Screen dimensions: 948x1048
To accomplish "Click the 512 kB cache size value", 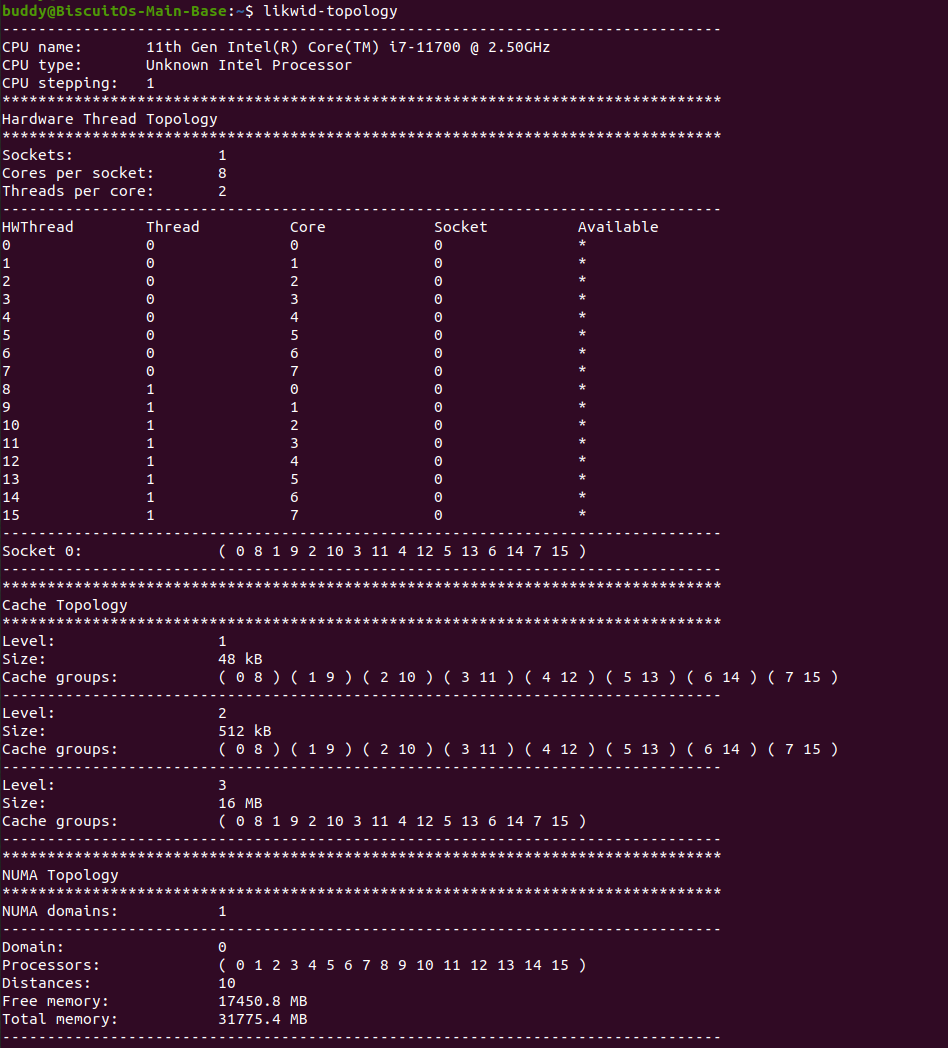I will pos(244,731).
